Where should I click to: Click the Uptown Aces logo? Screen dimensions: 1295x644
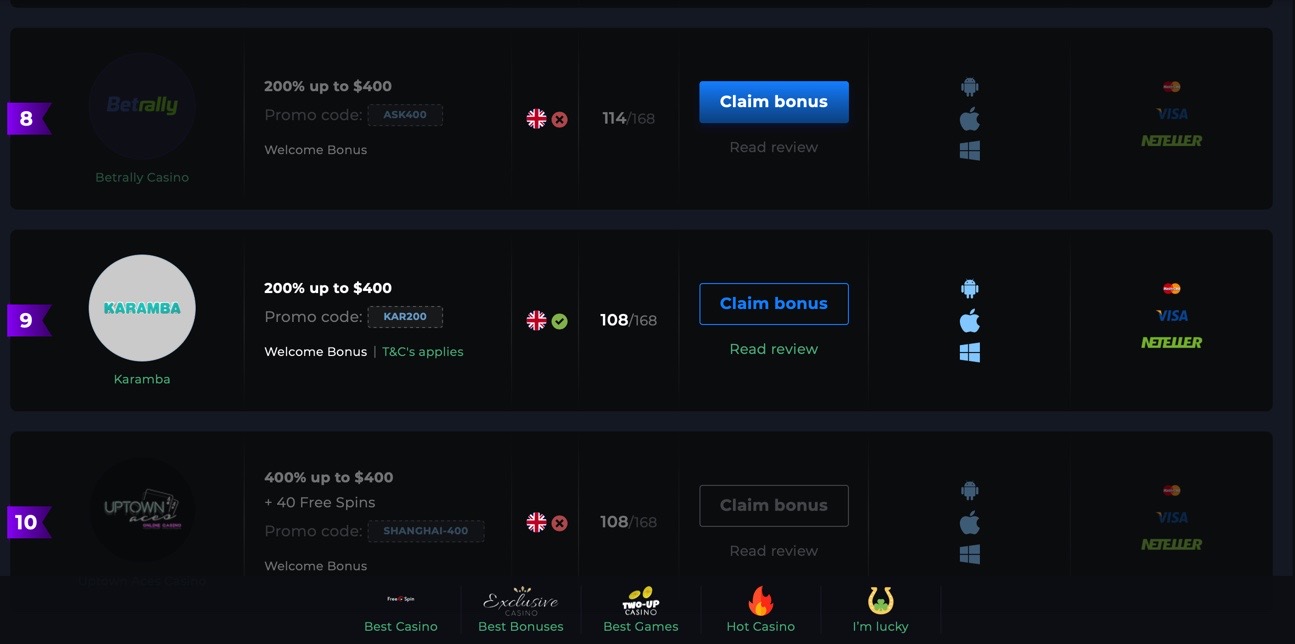coord(142,510)
